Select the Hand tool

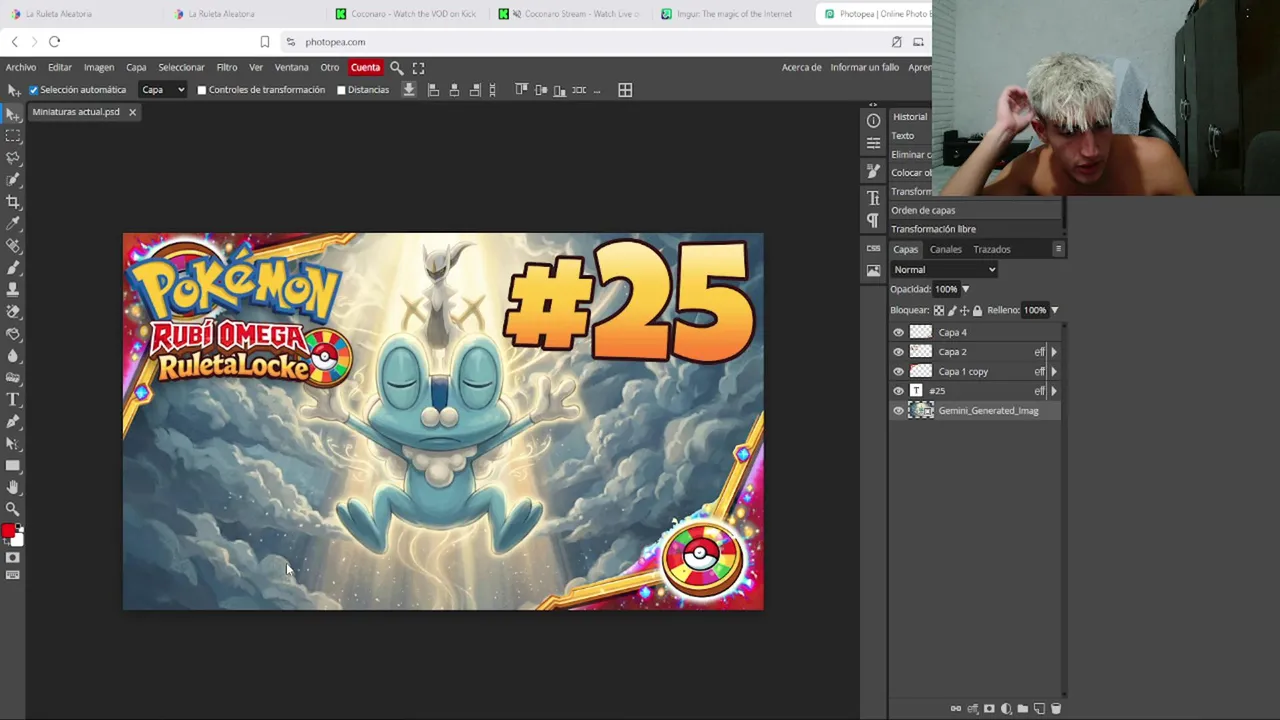coord(13,487)
